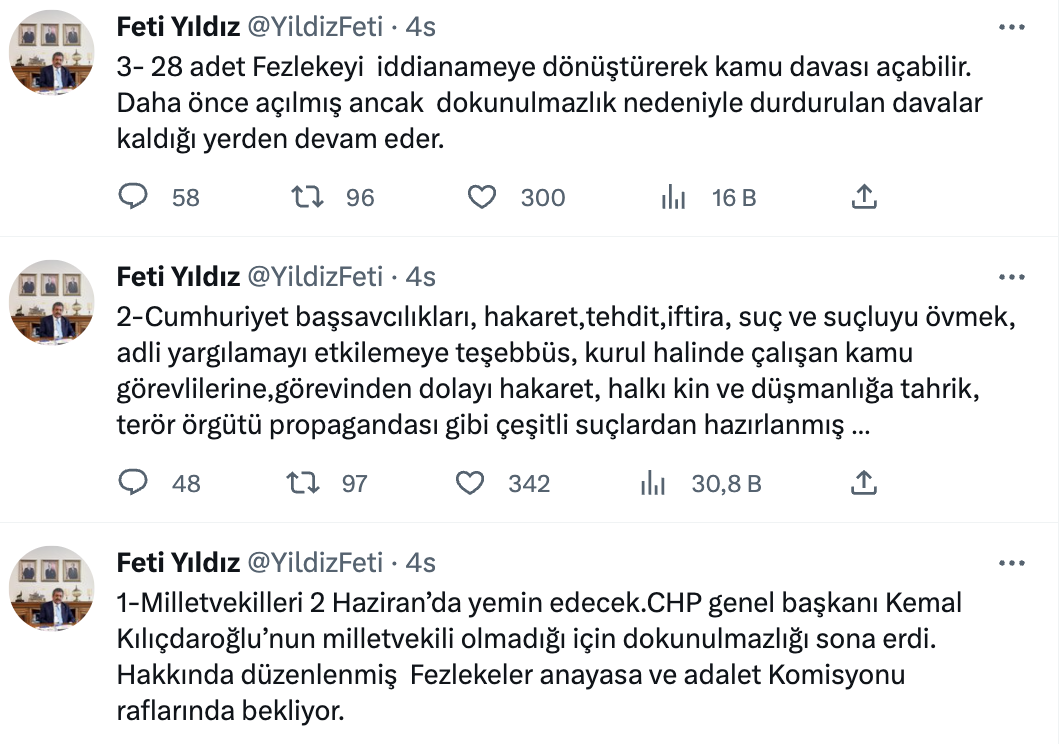Screen dimensions: 1064x744
Task: Click the share icon on the top tweet
Action: click(864, 197)
